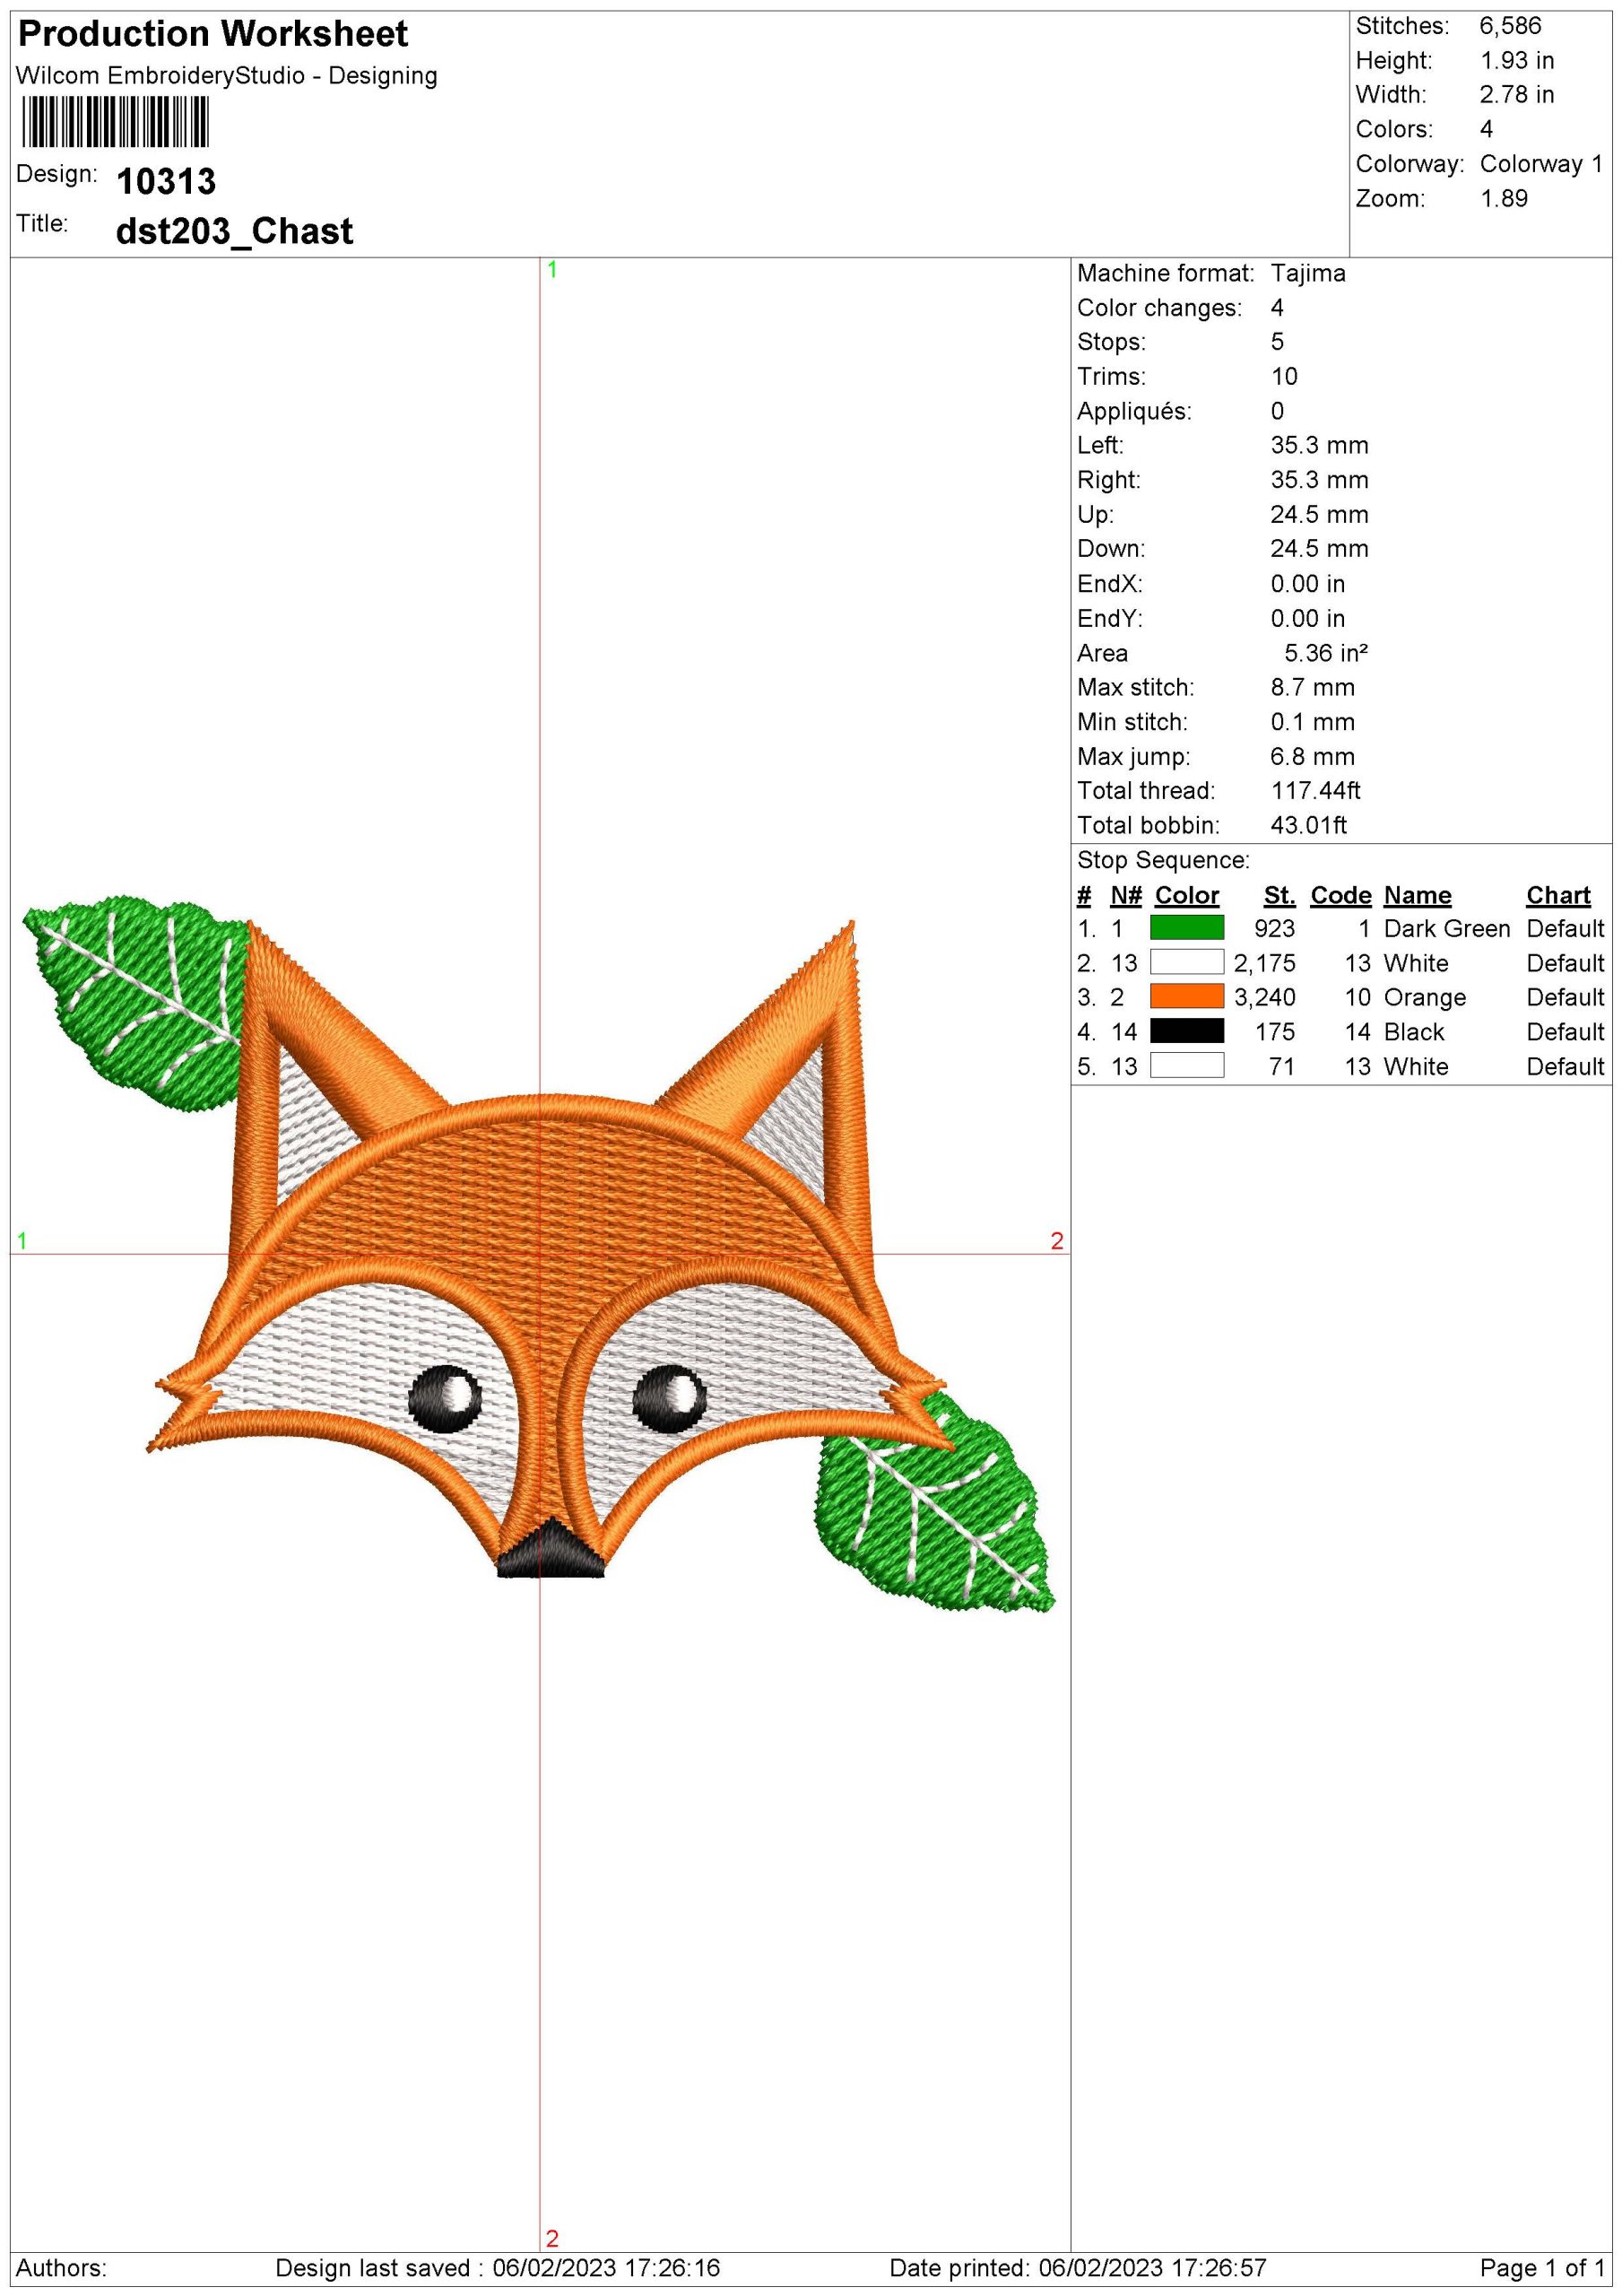Viewport: 1622px width, 2296px height.
Task: Click the barcode under the studio name
Action: (114, 123)
